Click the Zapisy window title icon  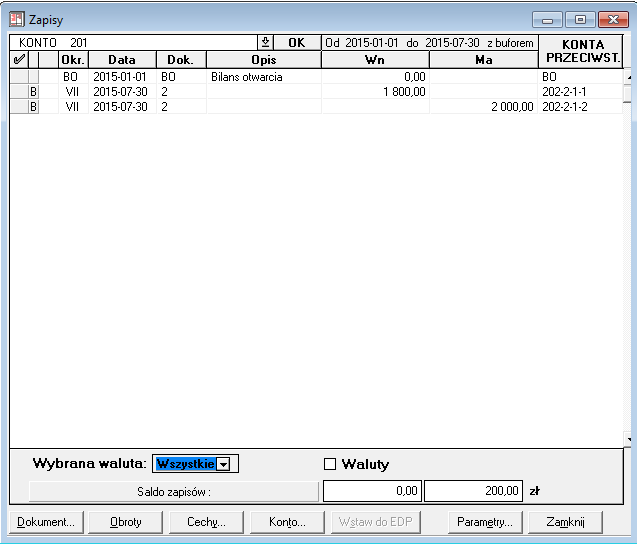pyautogui.click(x=17, y=19)
